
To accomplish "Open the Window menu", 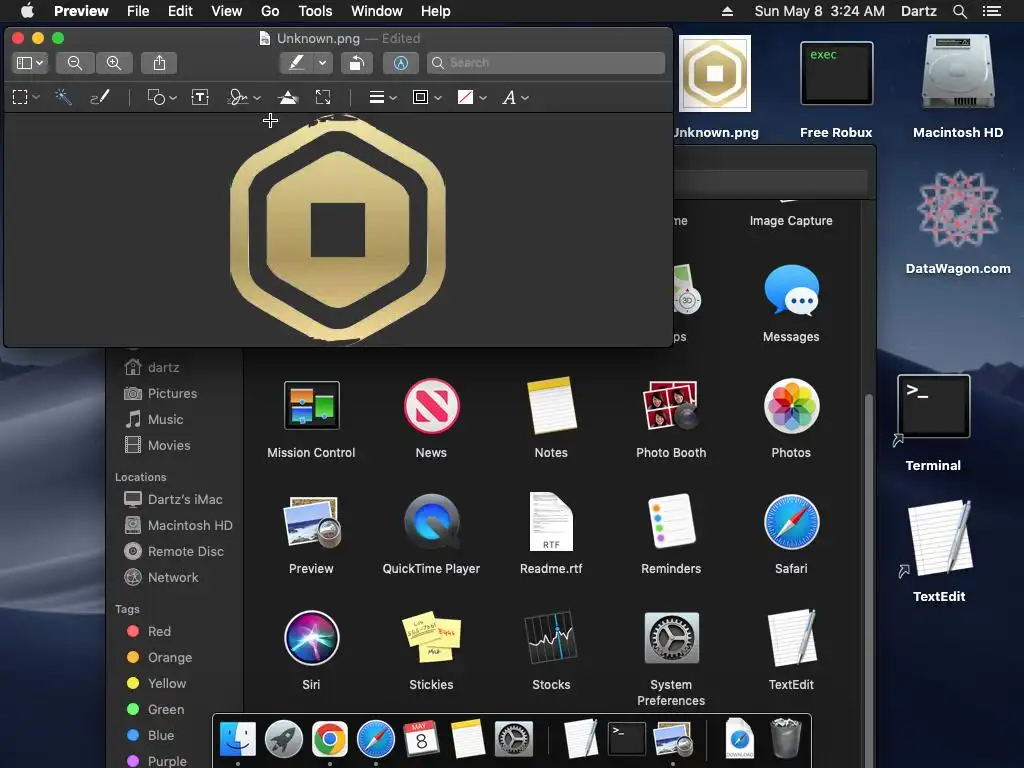I will click(x=377, y=11).
